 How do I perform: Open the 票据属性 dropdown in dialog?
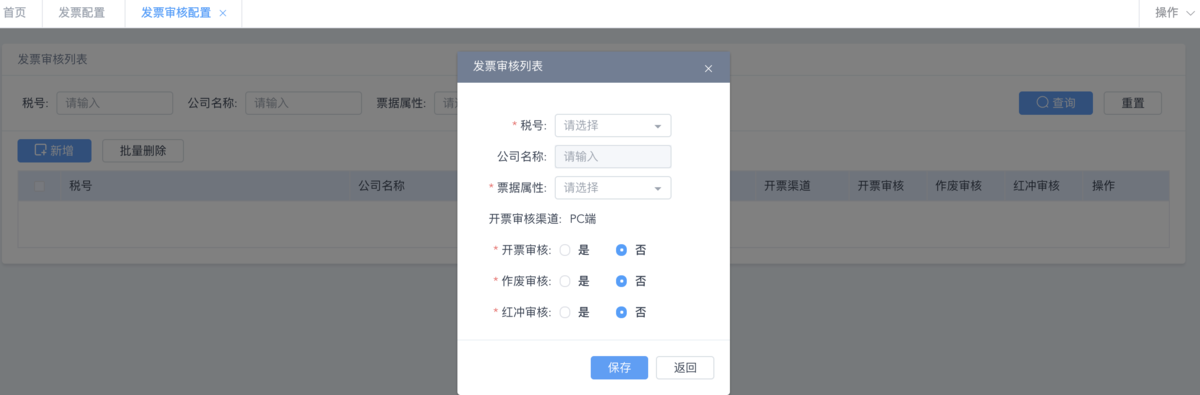(613, 188)
